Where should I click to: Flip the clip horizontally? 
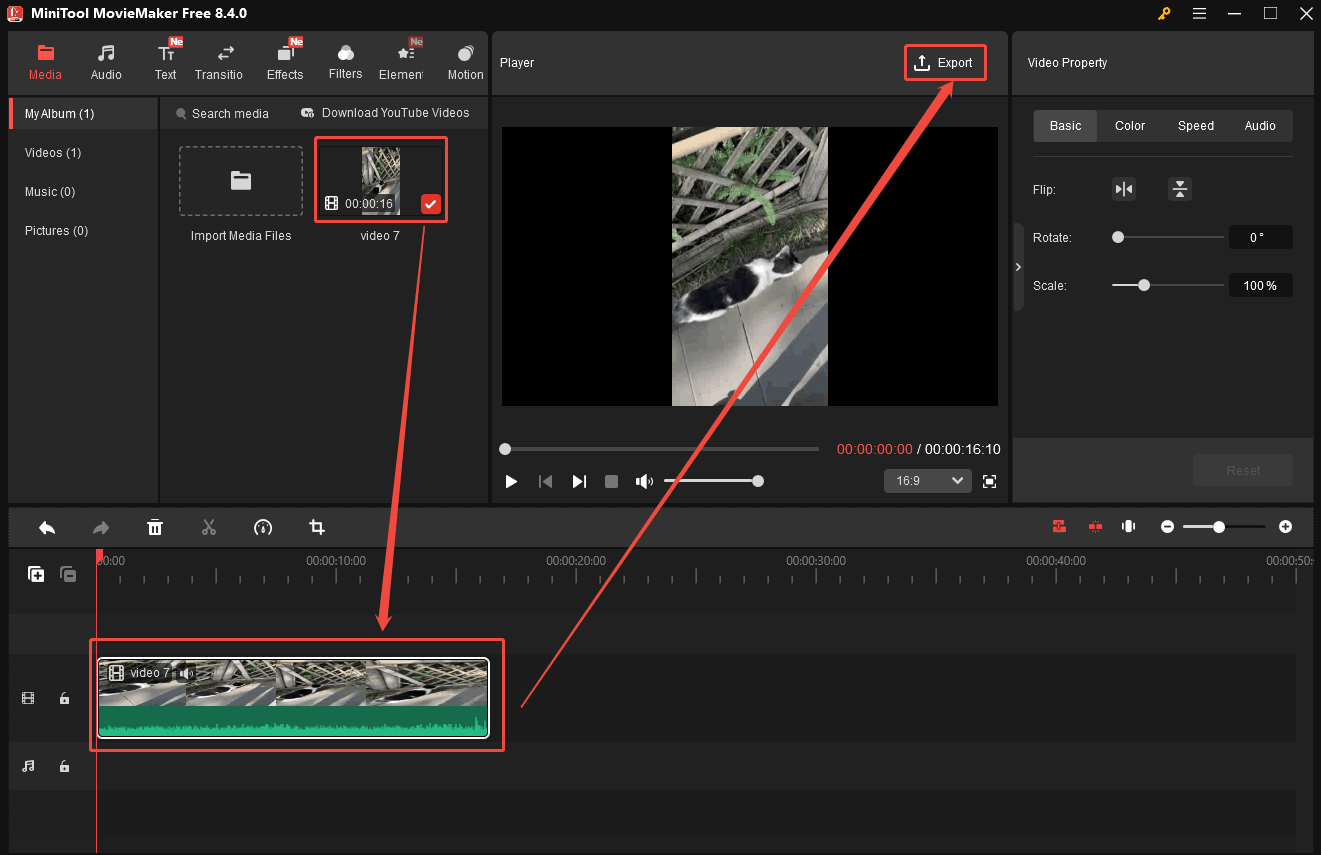1123,189
